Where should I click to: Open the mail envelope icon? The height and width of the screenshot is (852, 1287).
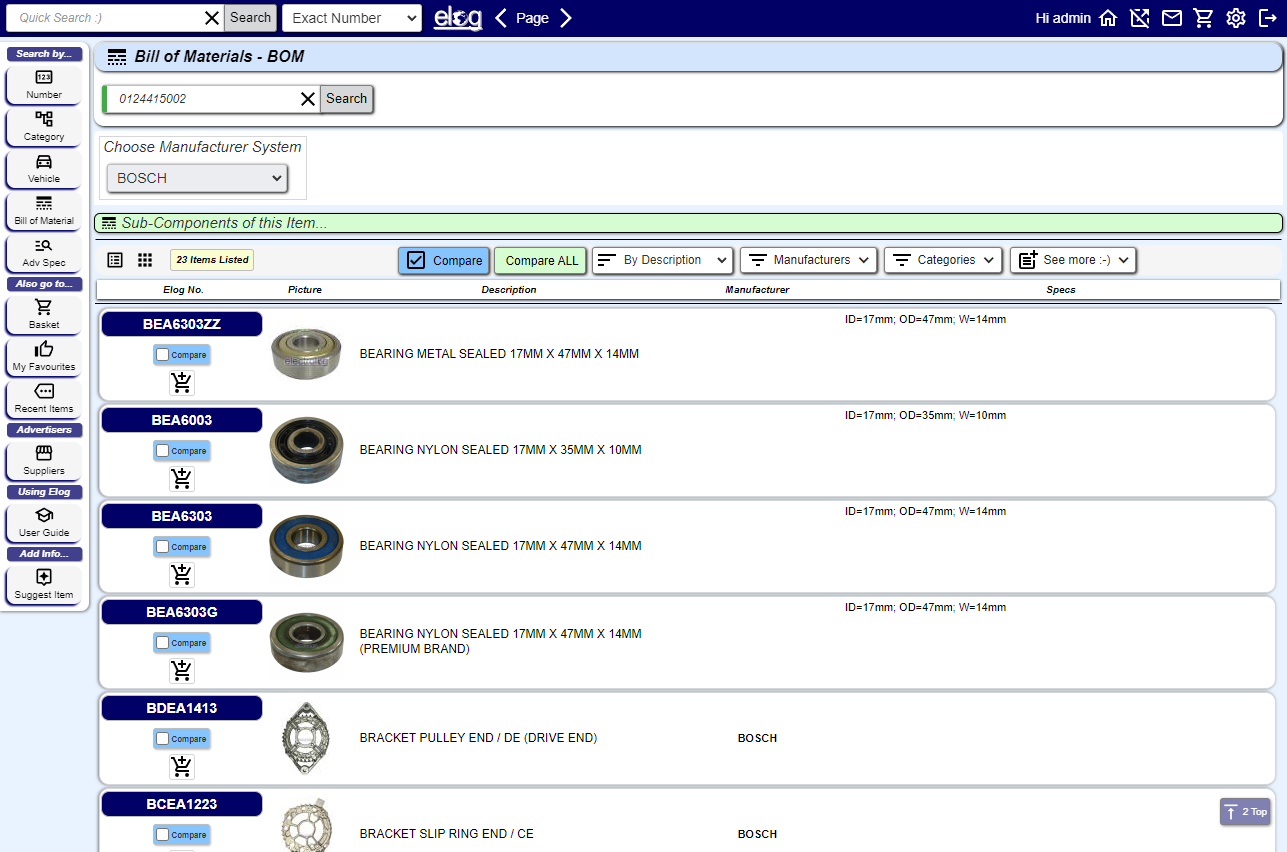pyautogui.click(x=1171, y=18)
